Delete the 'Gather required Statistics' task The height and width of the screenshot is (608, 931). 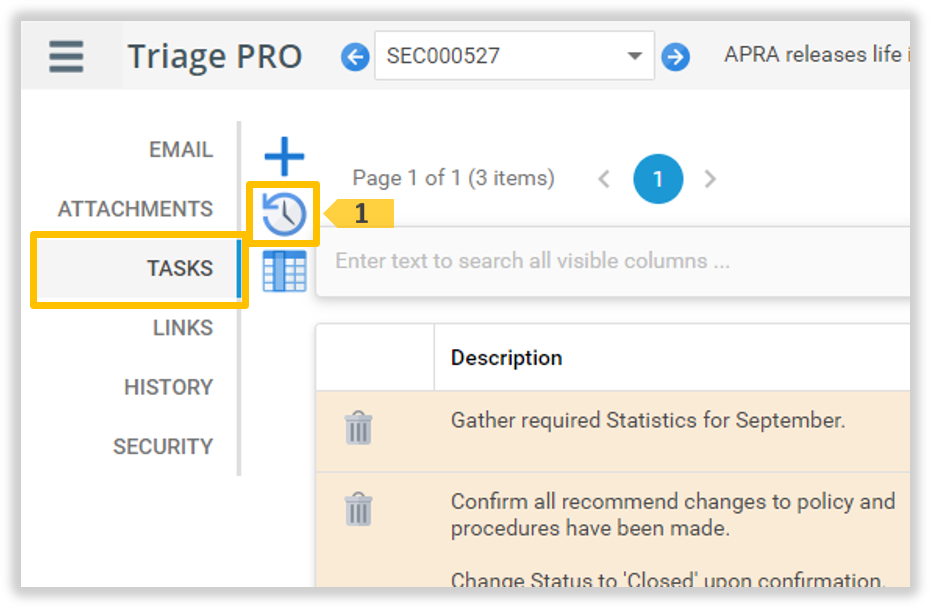point(358,426)
